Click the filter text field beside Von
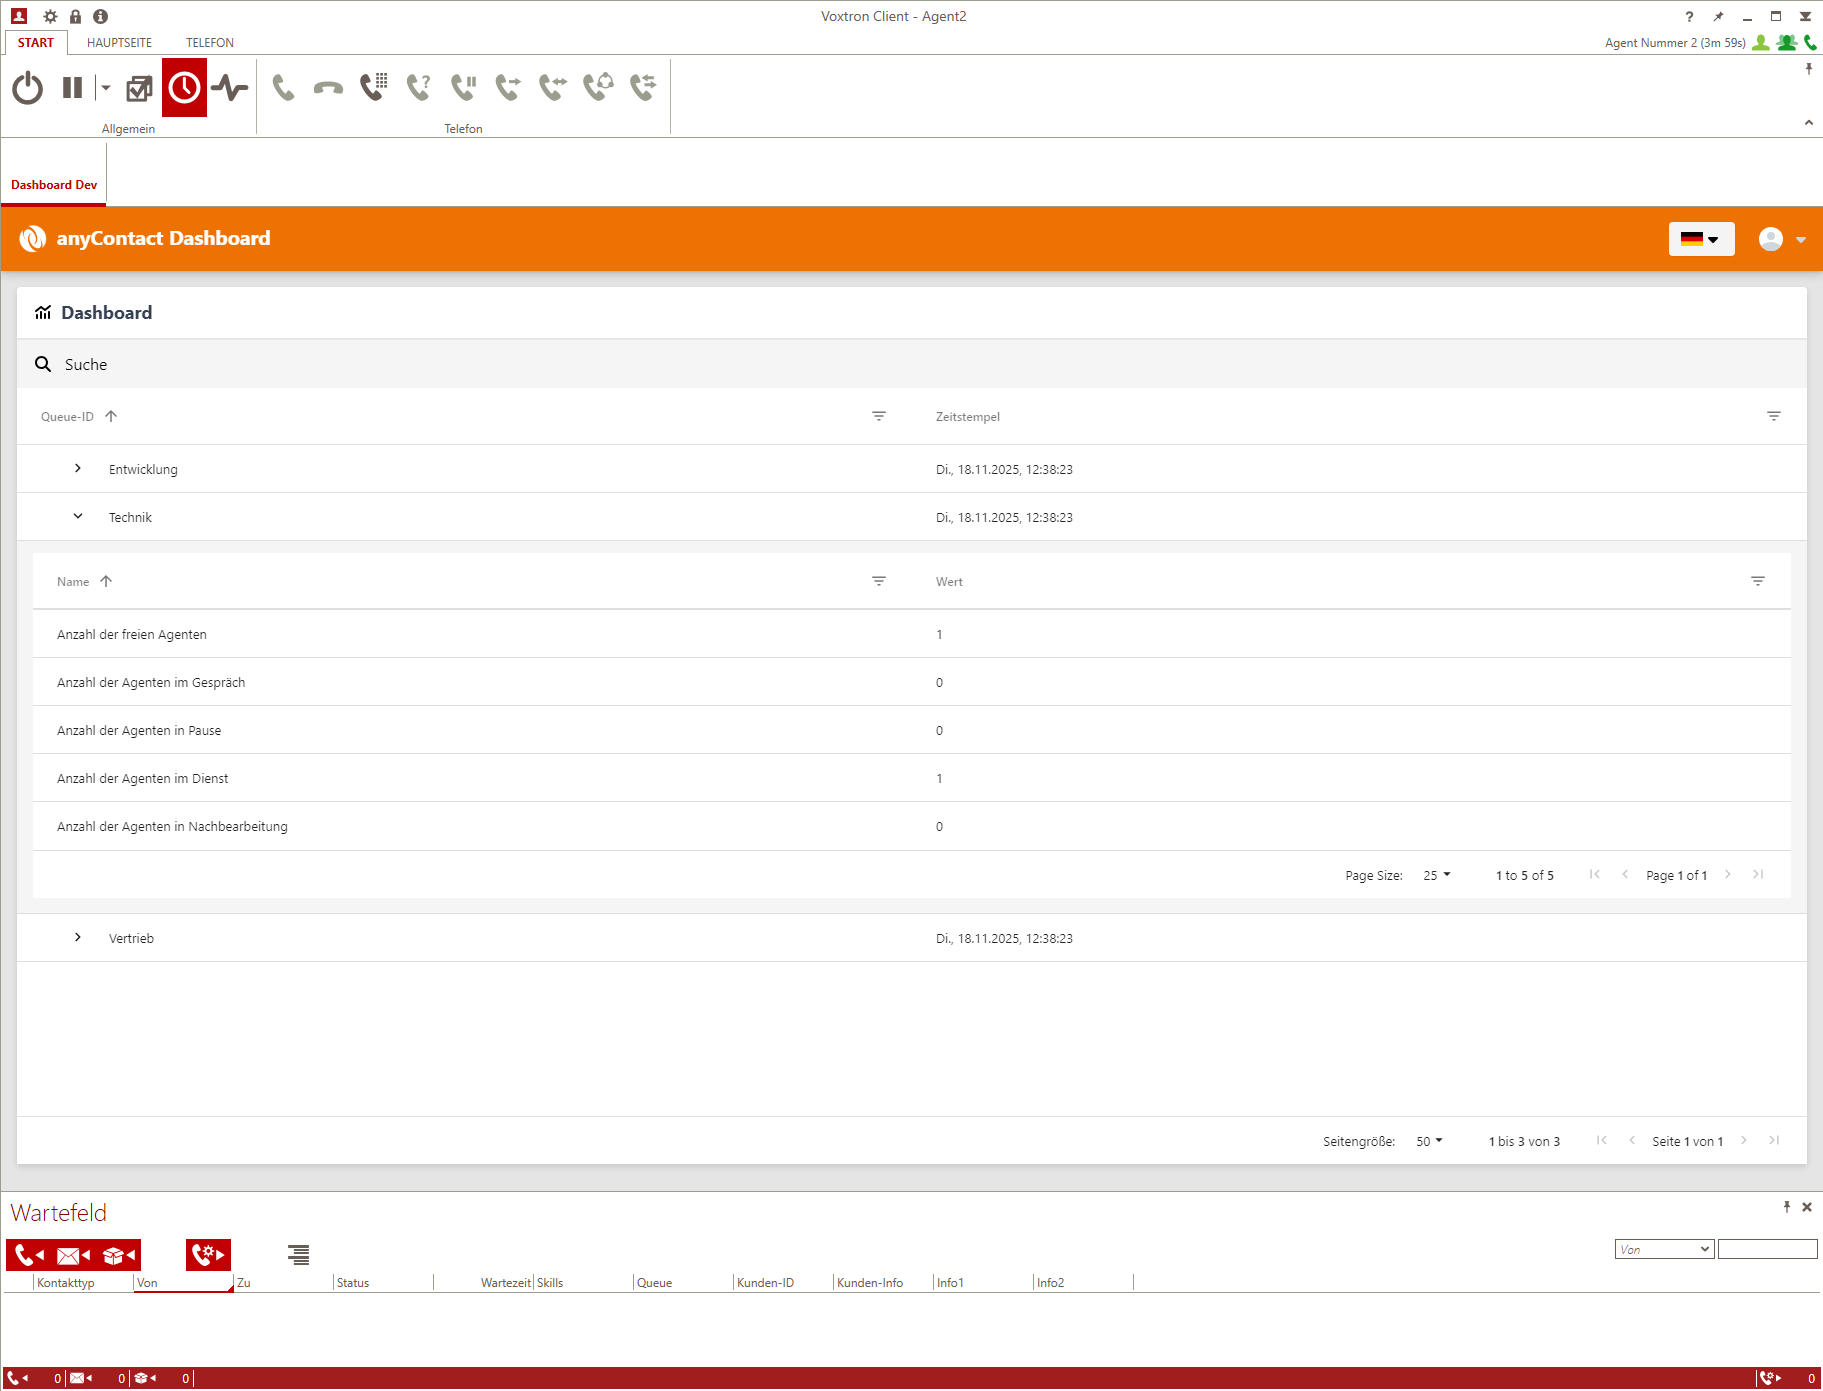Screen dimensions: 1823x1391 (1767, 1249)
